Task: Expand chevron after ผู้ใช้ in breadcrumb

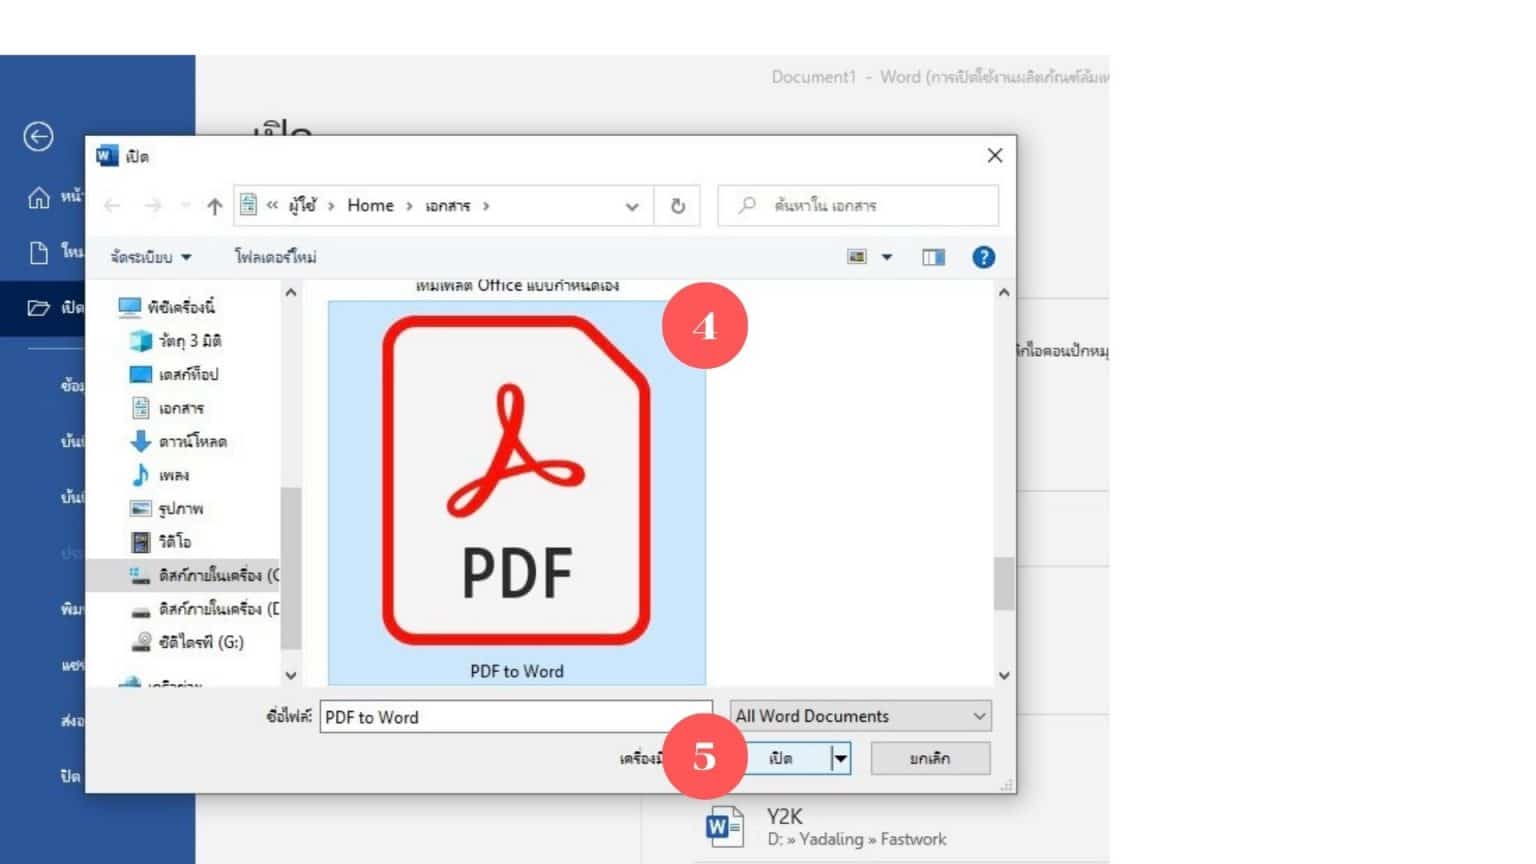Action: click(331, 206)
